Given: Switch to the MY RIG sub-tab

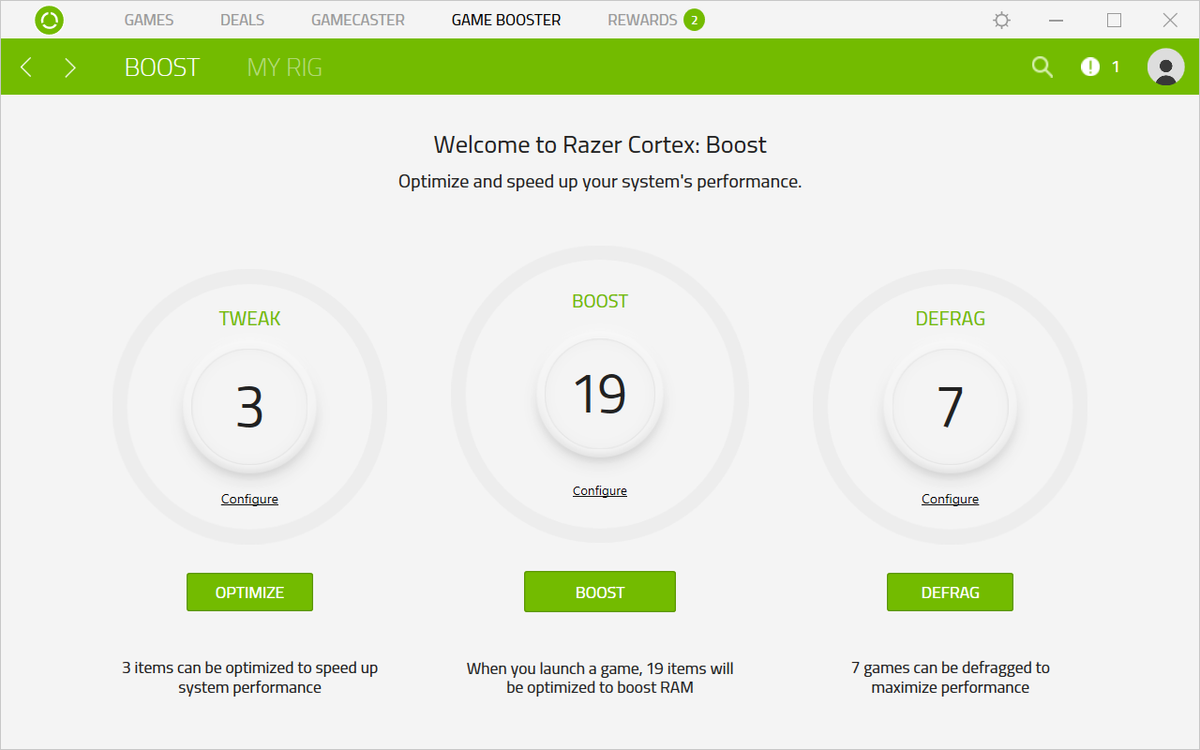Looking at the screenshot, I should [285, 67].
